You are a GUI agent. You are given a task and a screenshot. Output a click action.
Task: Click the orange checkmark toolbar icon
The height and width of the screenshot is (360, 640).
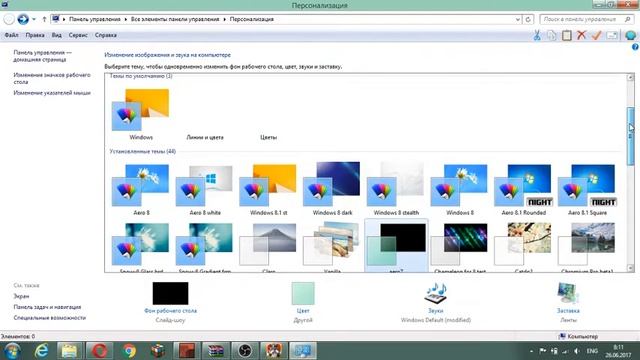pos(596,36)
